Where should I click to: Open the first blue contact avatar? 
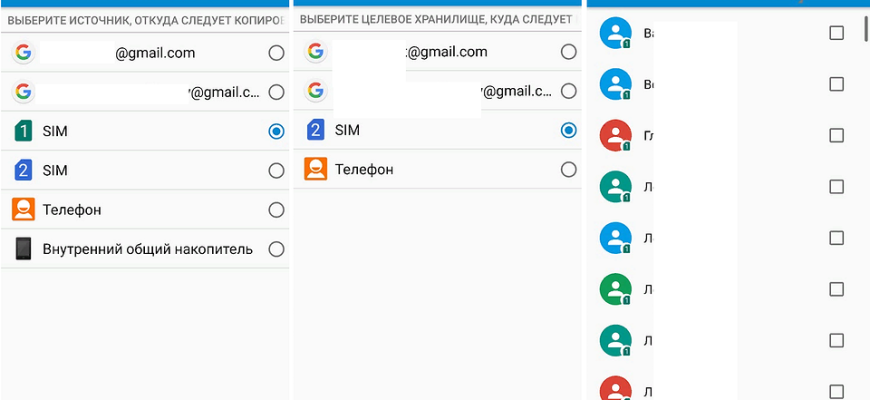(615, 33)
